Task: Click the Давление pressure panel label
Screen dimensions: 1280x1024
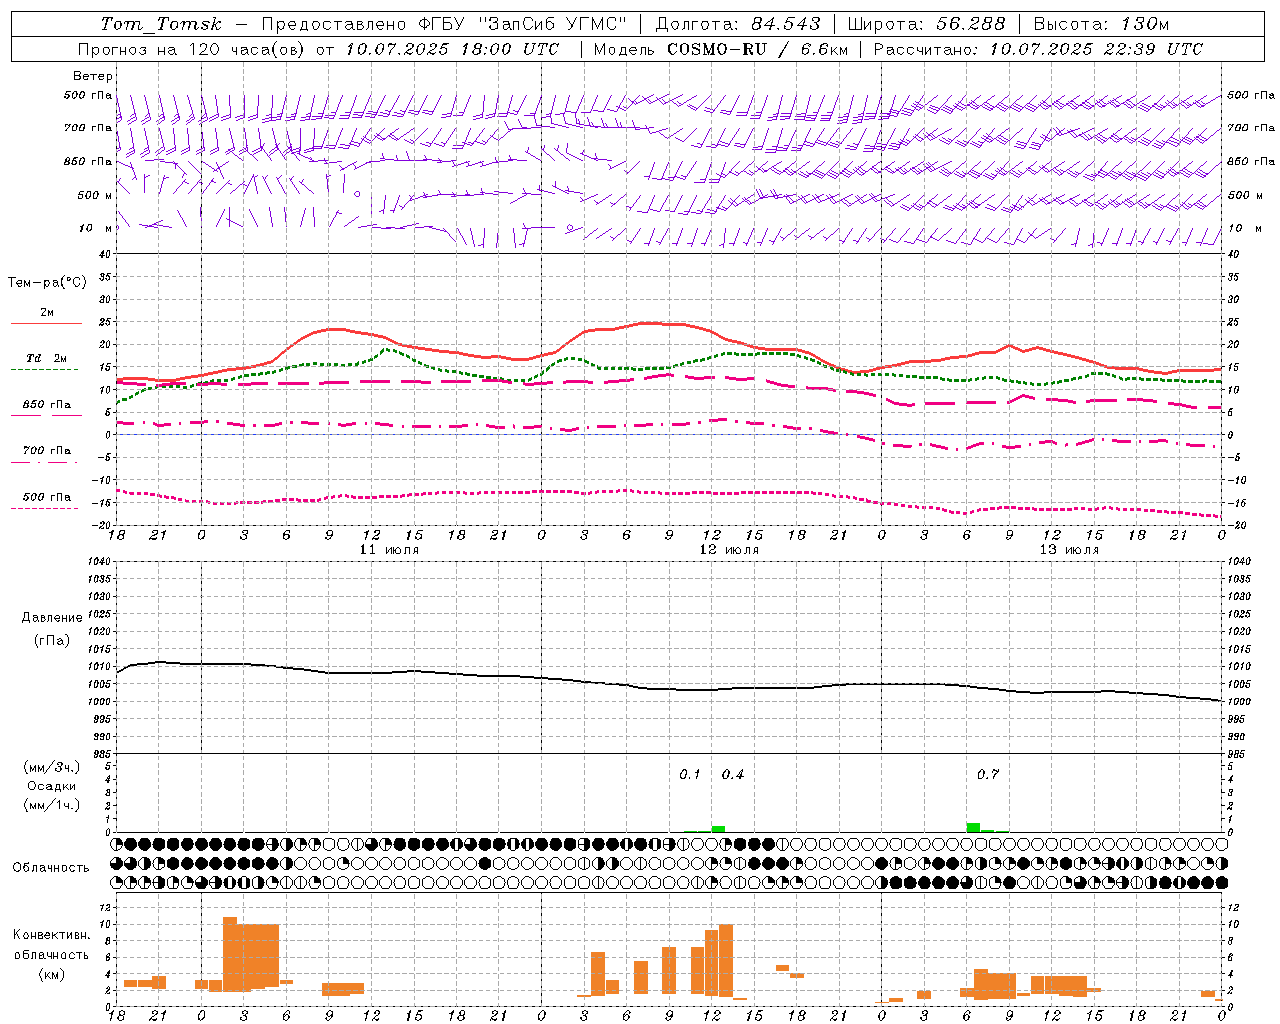Action: [52, 618]
